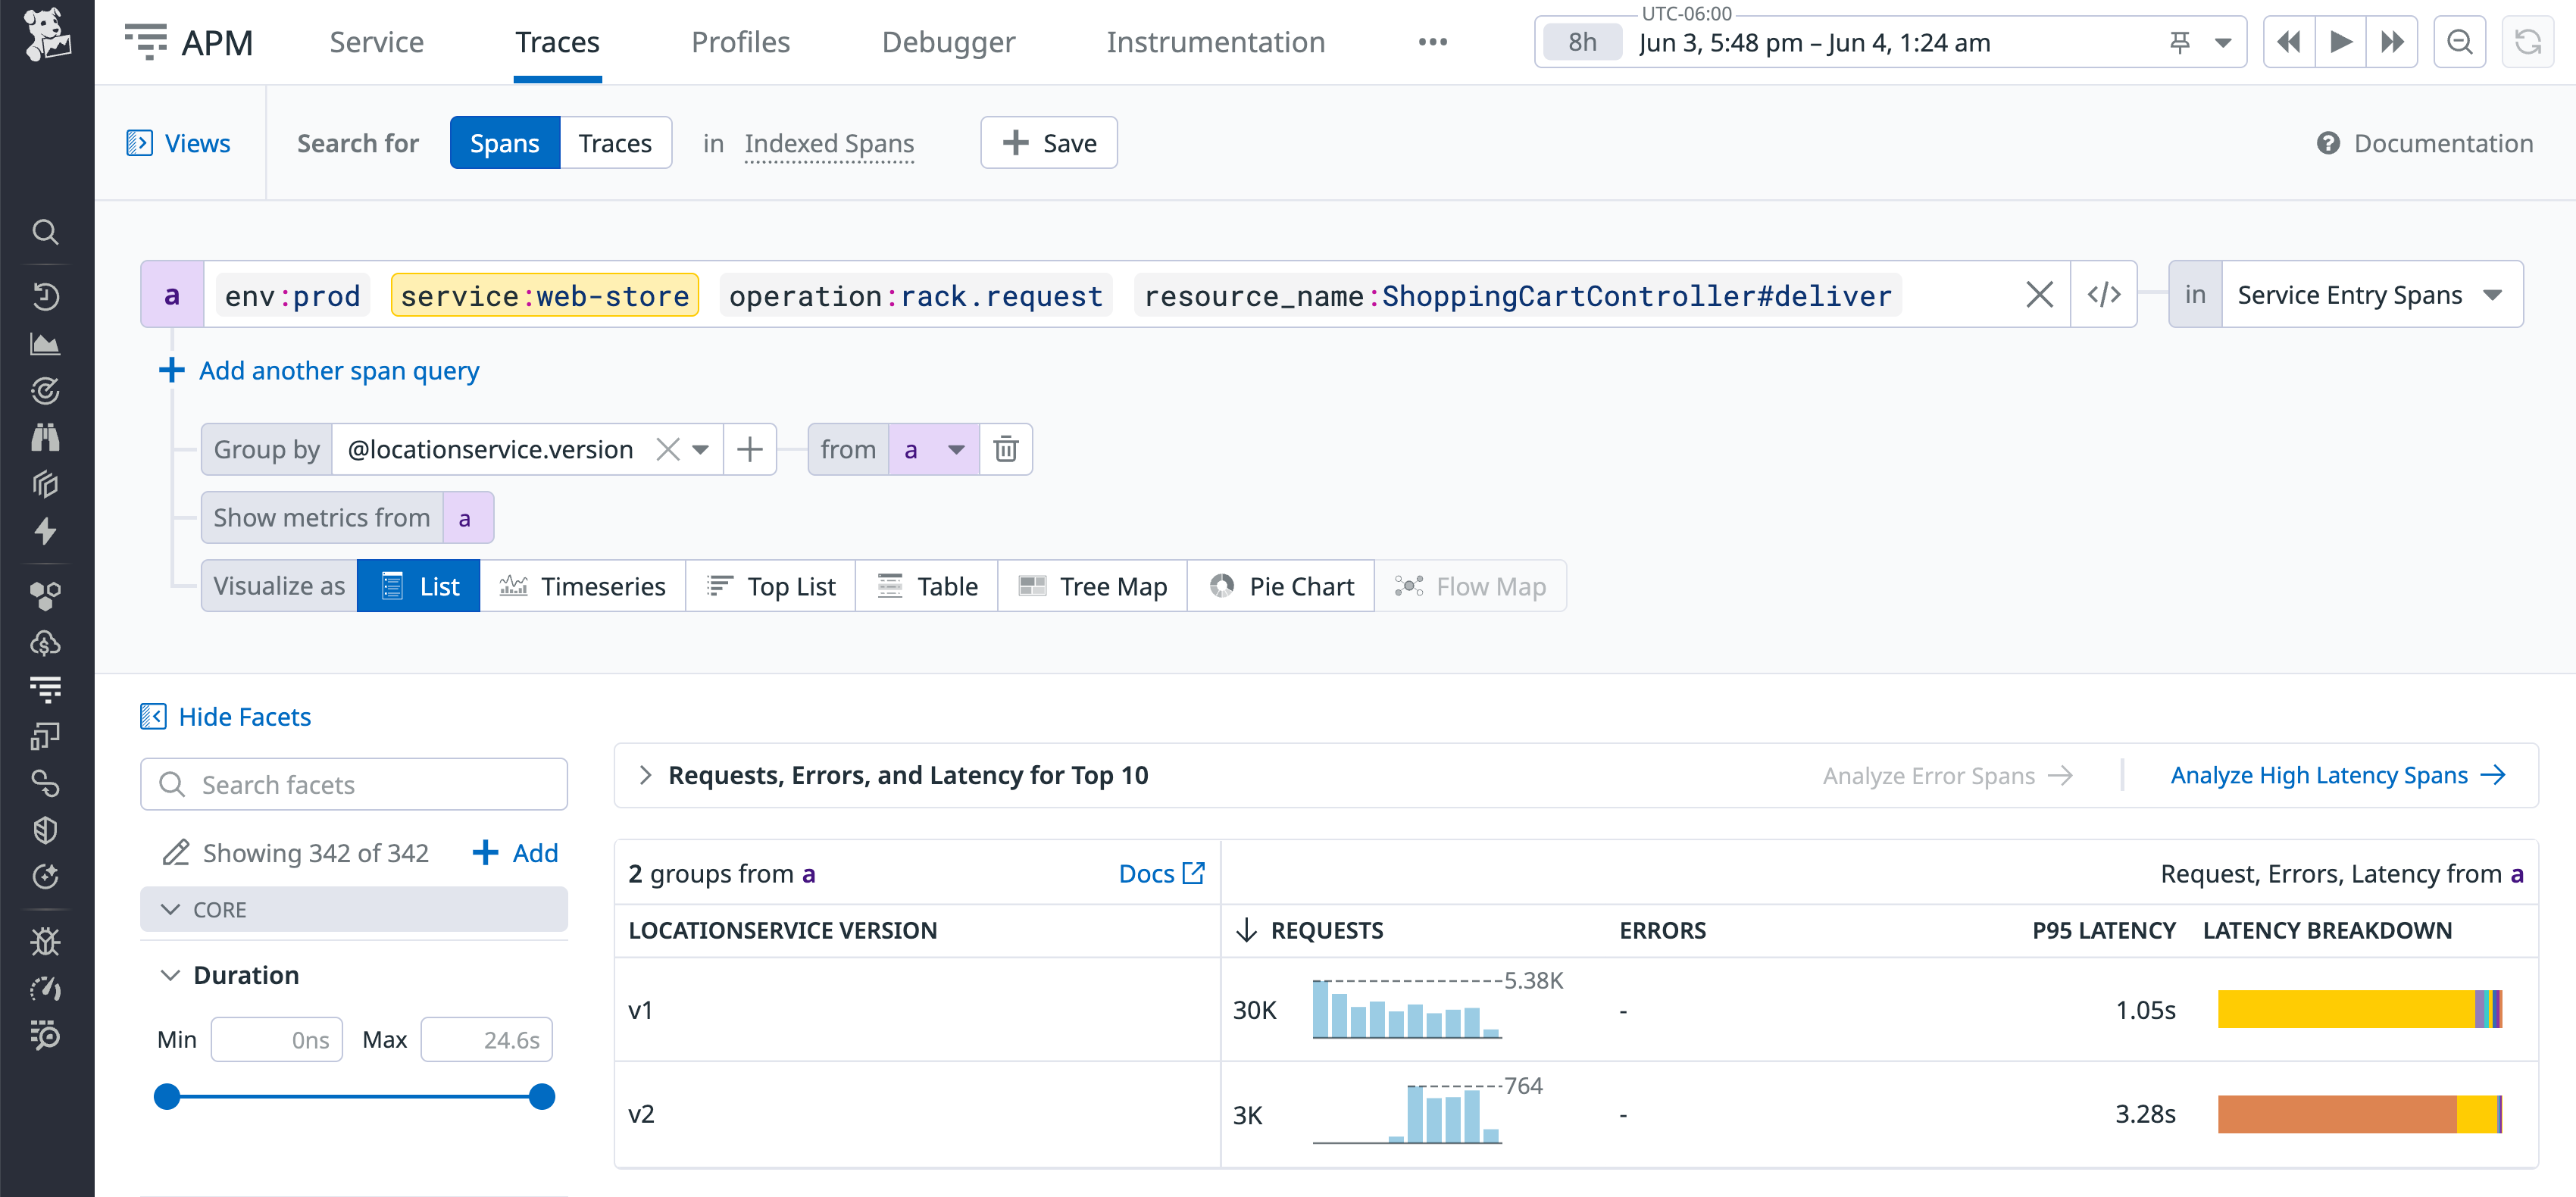Switch search mode from Spans to Traces
Image resolution: width=2576 pixels, height=1197 pixels.
pyautogui.click(x=615, y=142)
